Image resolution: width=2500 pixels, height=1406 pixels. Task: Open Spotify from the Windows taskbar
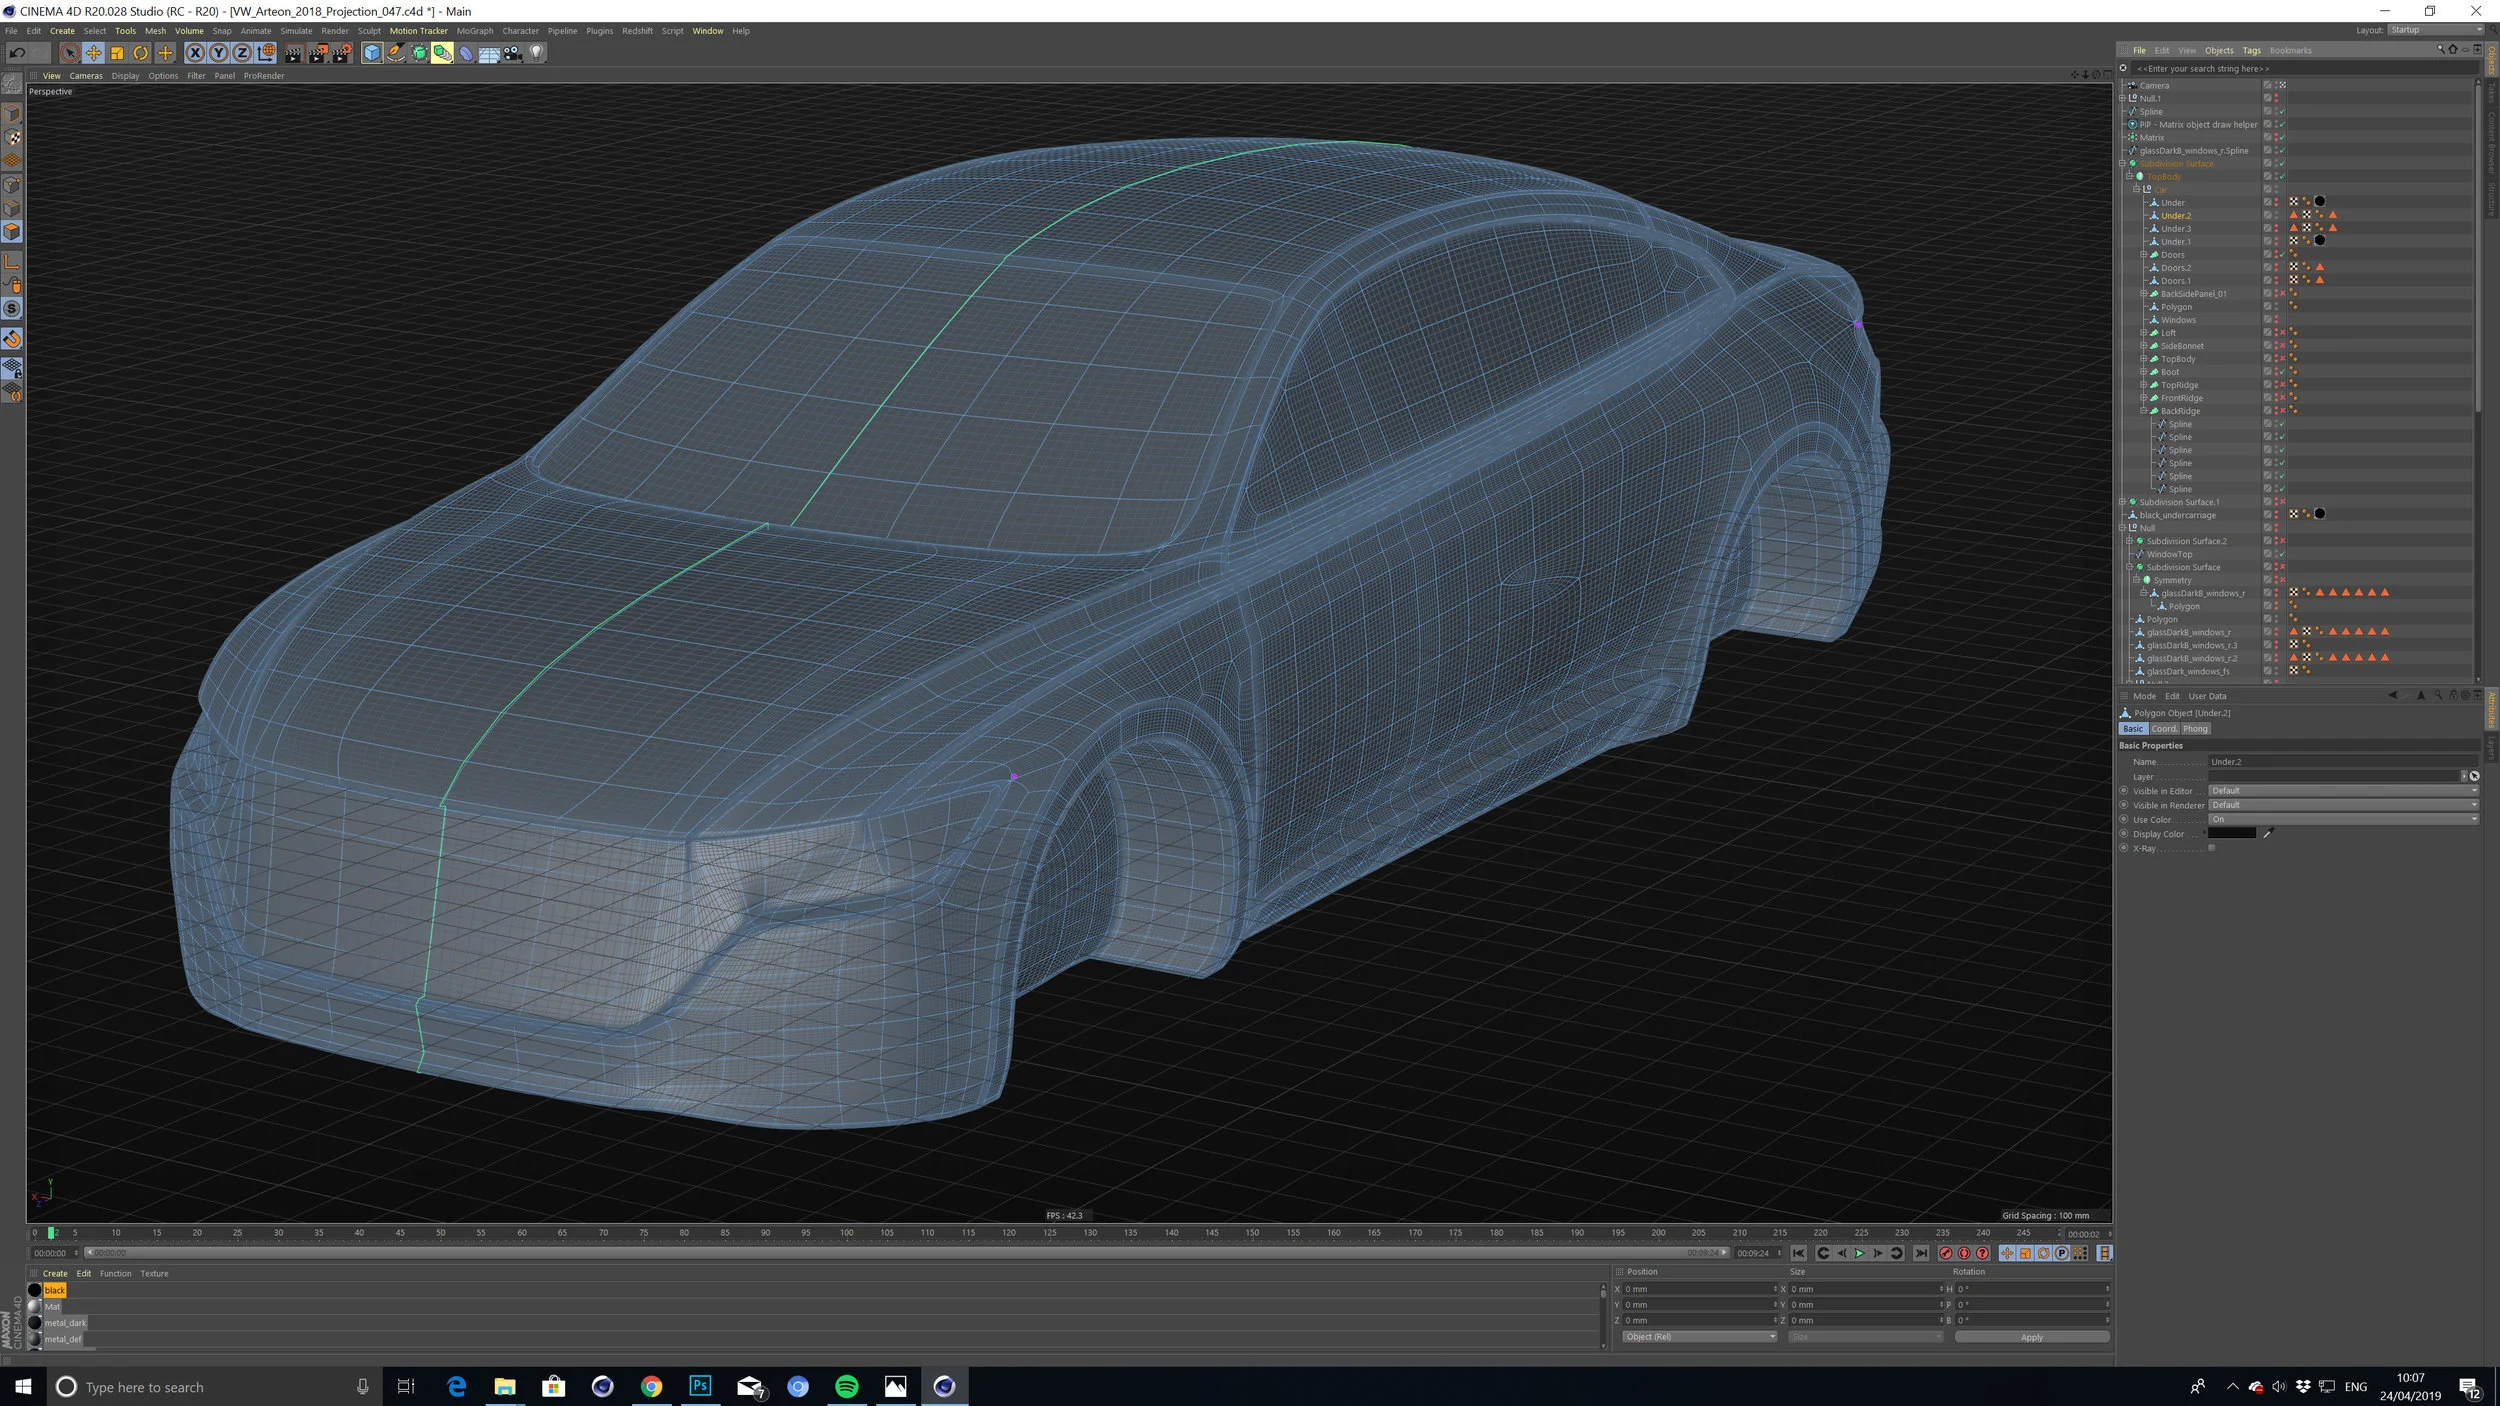click(x=846, y=1386)
